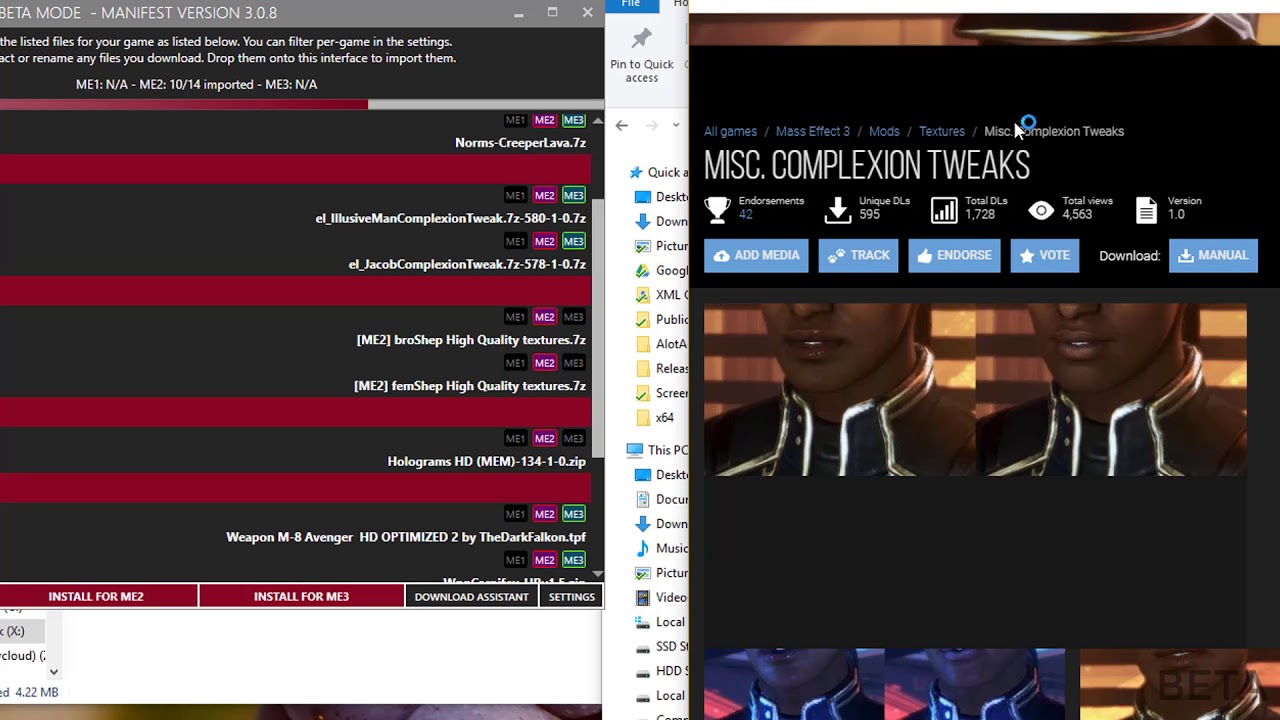Open Pictures under This PC in Explorer
Image resolution: width=1280 pixels, height=720 pixels.
point(662,573)
